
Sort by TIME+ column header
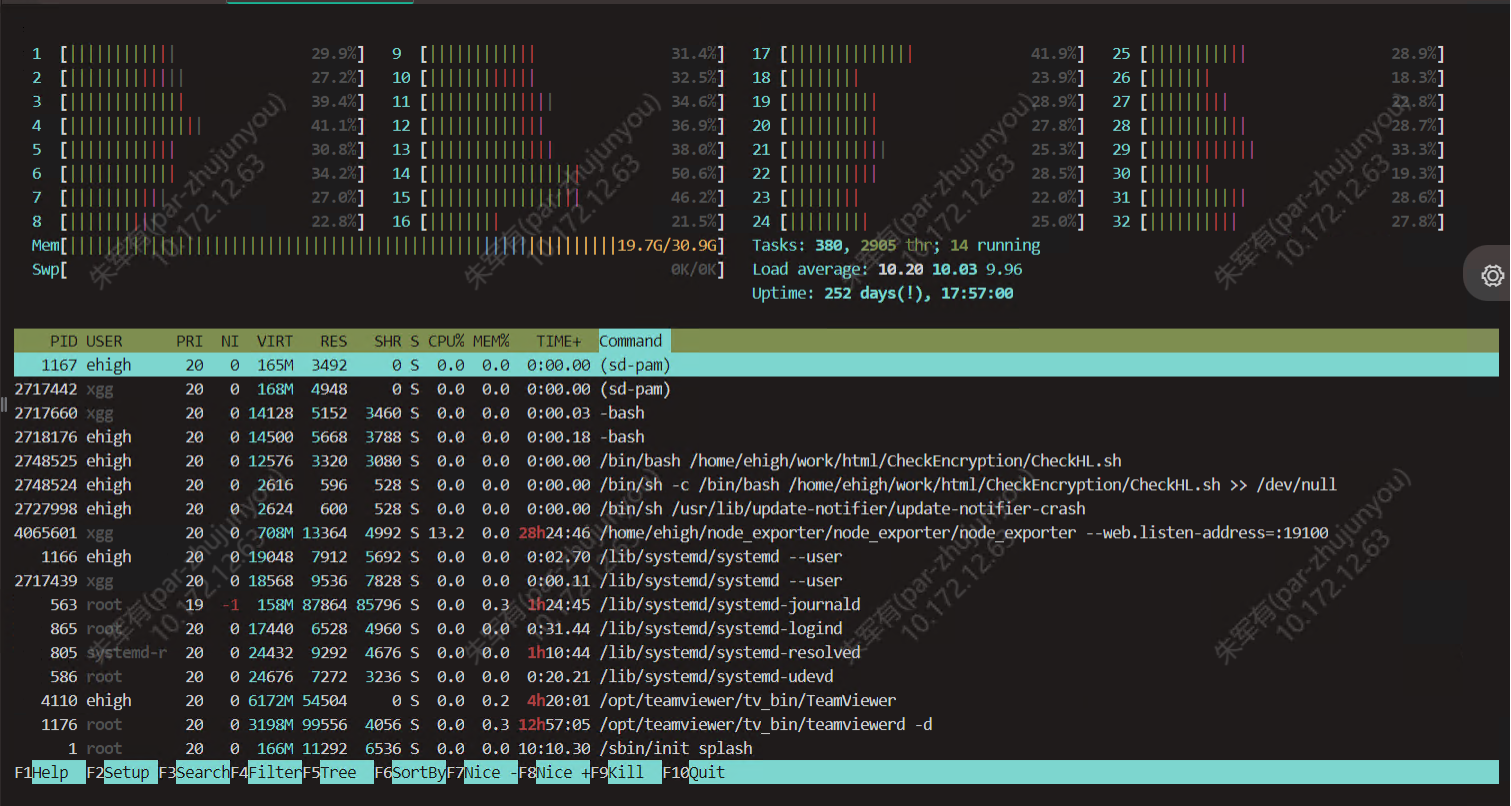[x=559, y=341]
